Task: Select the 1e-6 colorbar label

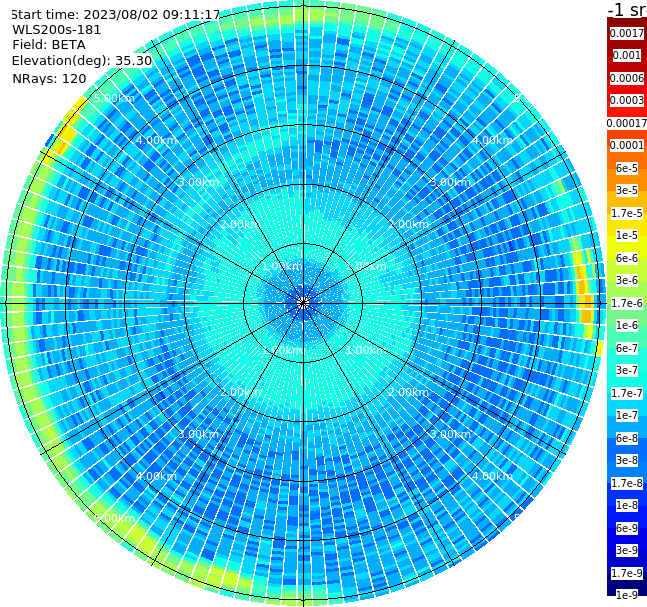Action: point(627,325)
